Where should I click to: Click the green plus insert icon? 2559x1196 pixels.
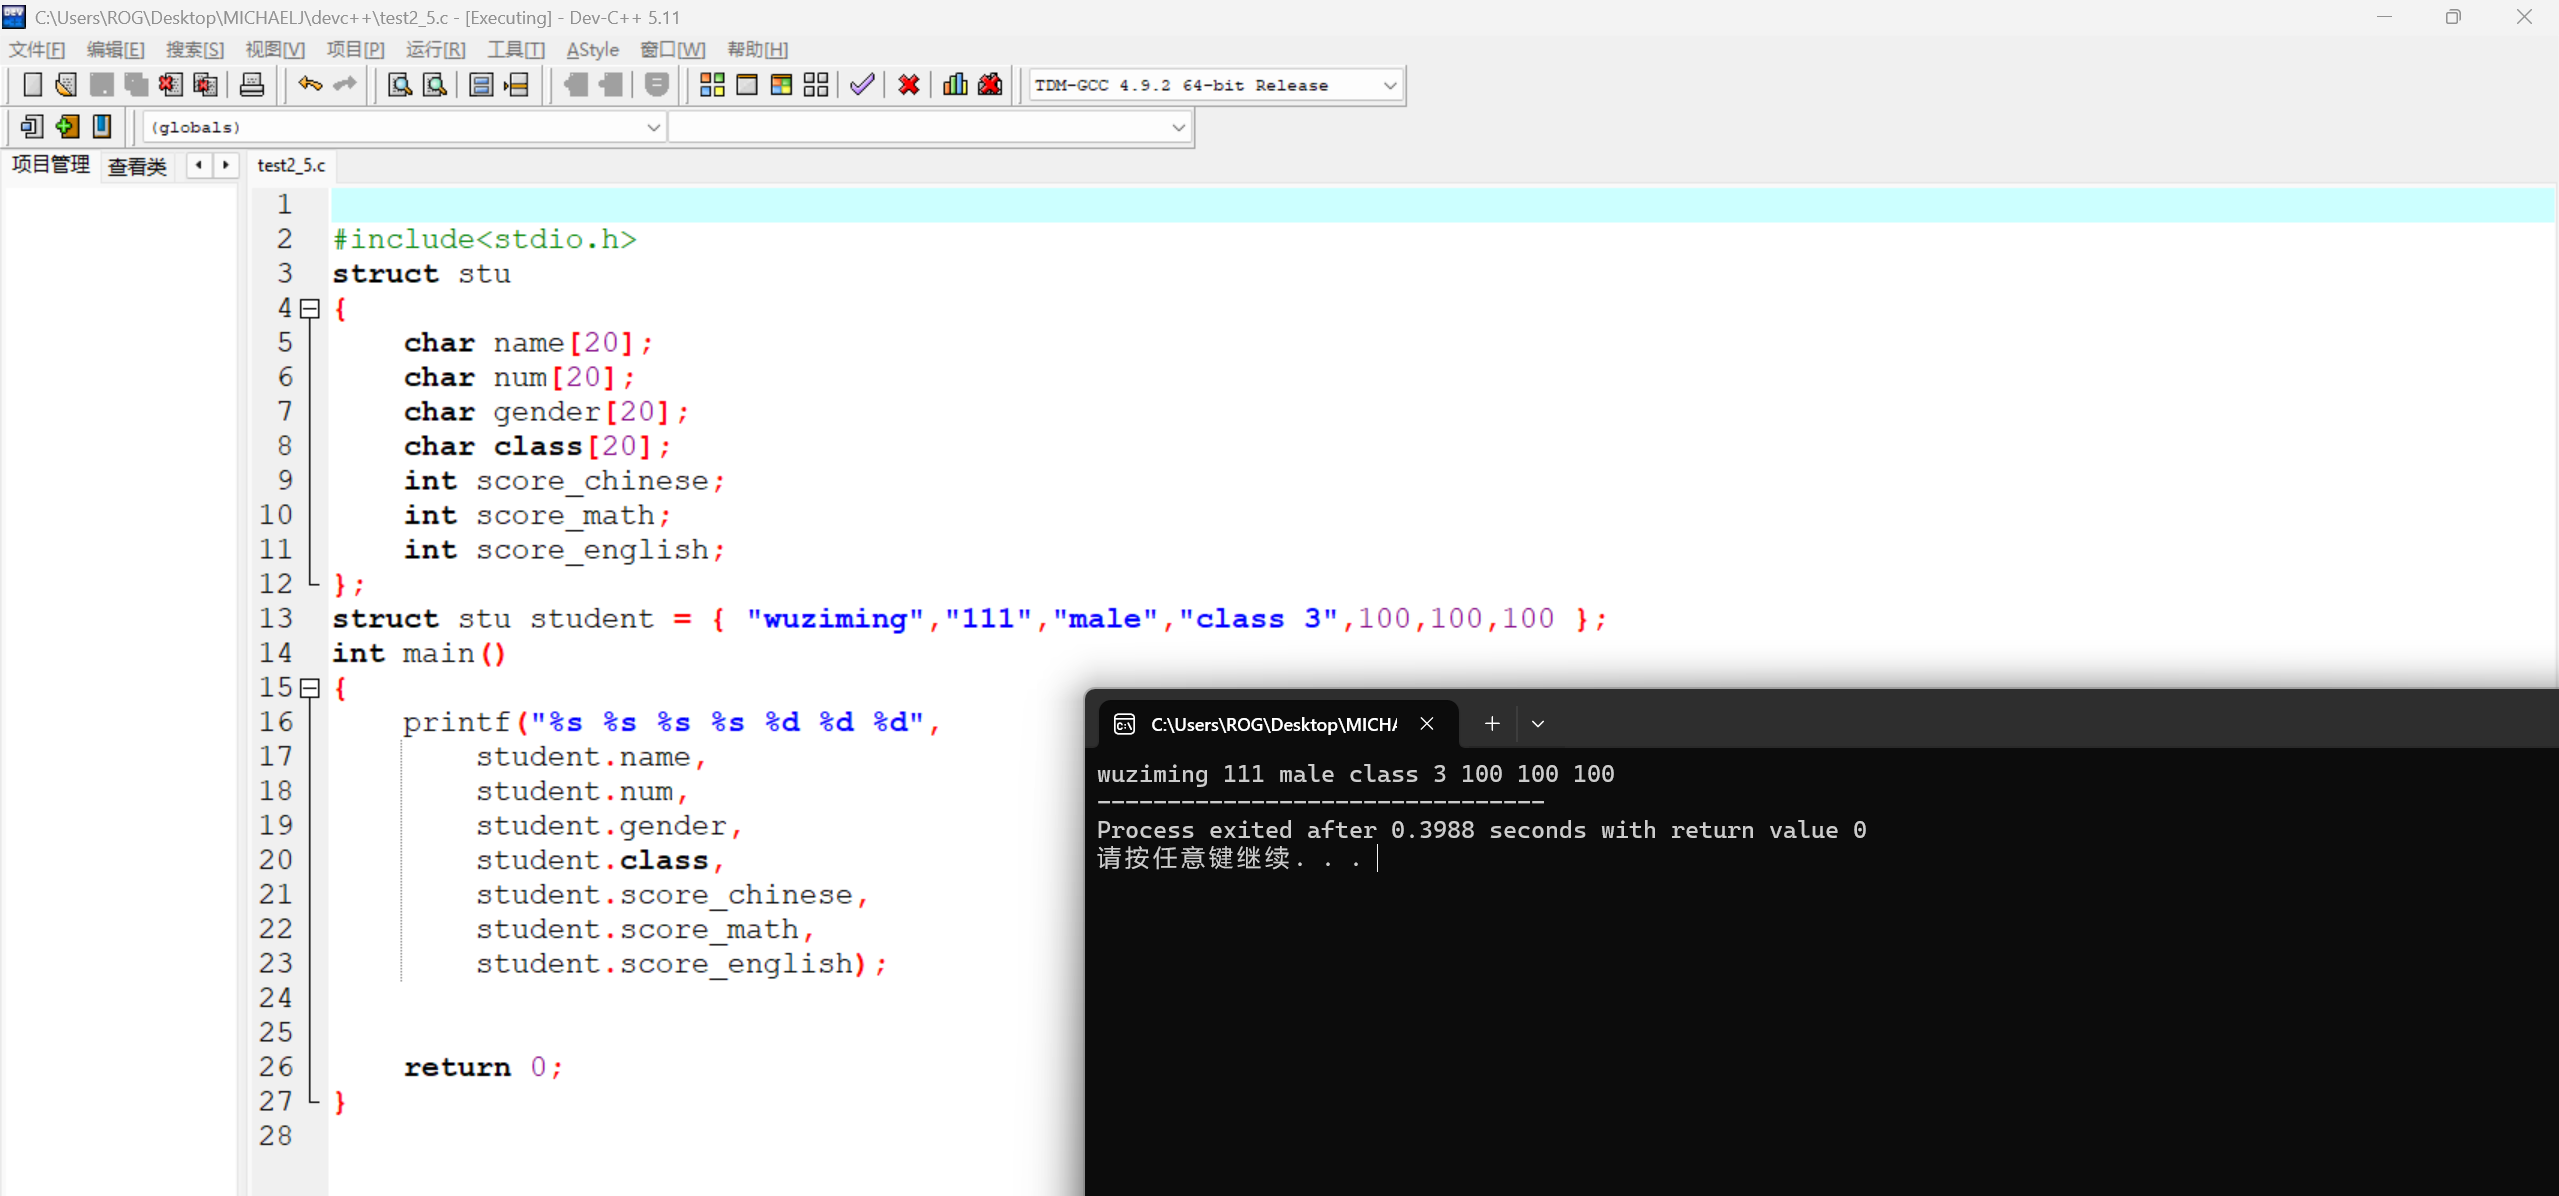click(67, 127)
